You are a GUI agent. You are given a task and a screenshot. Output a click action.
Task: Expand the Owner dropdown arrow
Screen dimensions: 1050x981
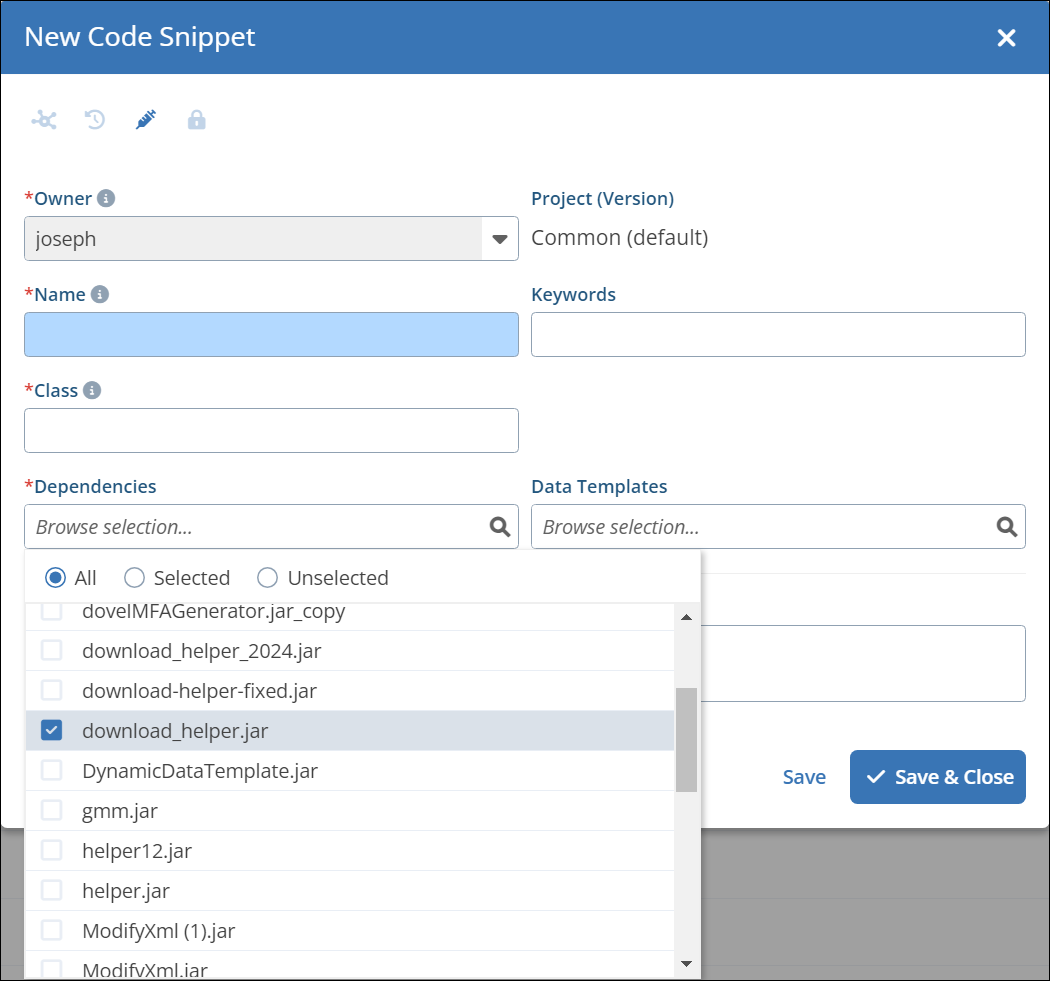pos(500,239)
